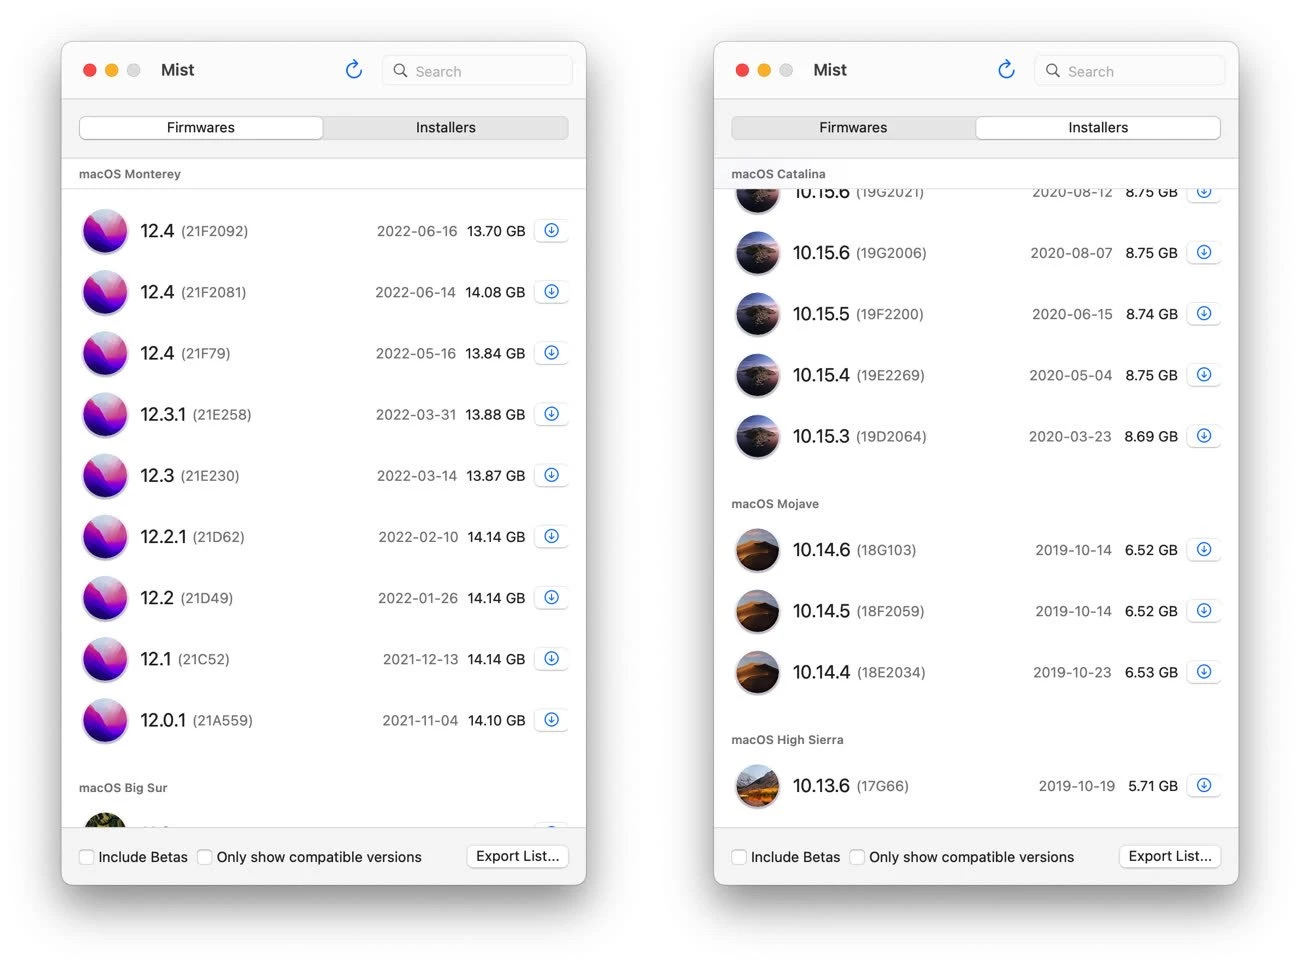The width and height of the screenshot is (1300, 966).
Task: Select the Firmwares tab in left window
Action: click(201, 128)
